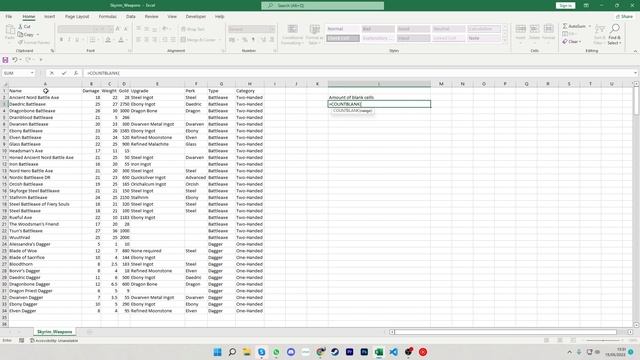Click the Cut scissors icon
This screenshot has height=360, width=640.
click(21, 27)
